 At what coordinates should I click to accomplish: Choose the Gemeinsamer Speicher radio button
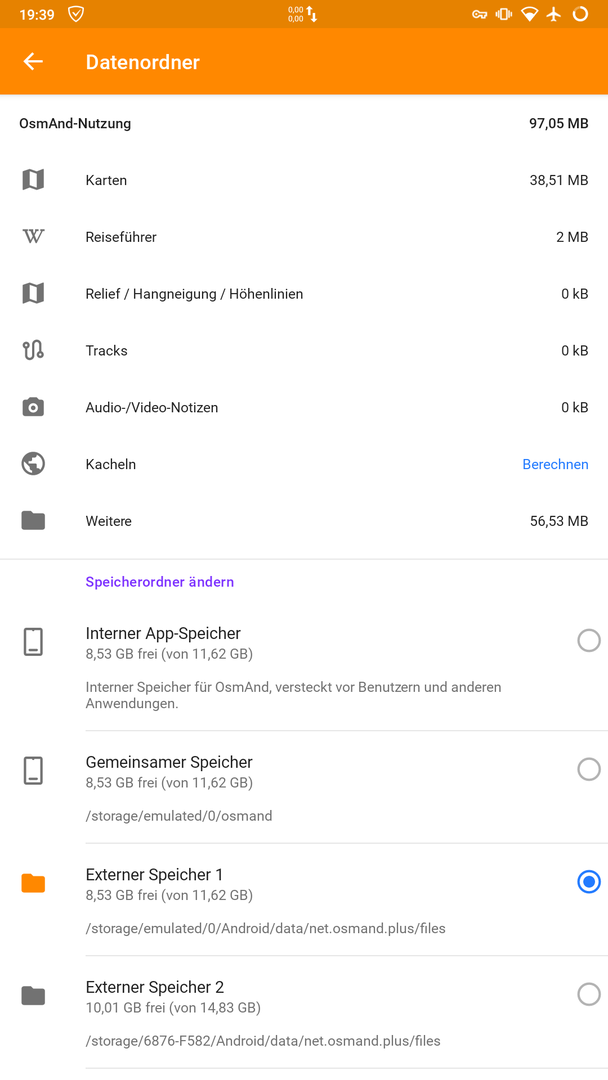(x=589, y=769)
